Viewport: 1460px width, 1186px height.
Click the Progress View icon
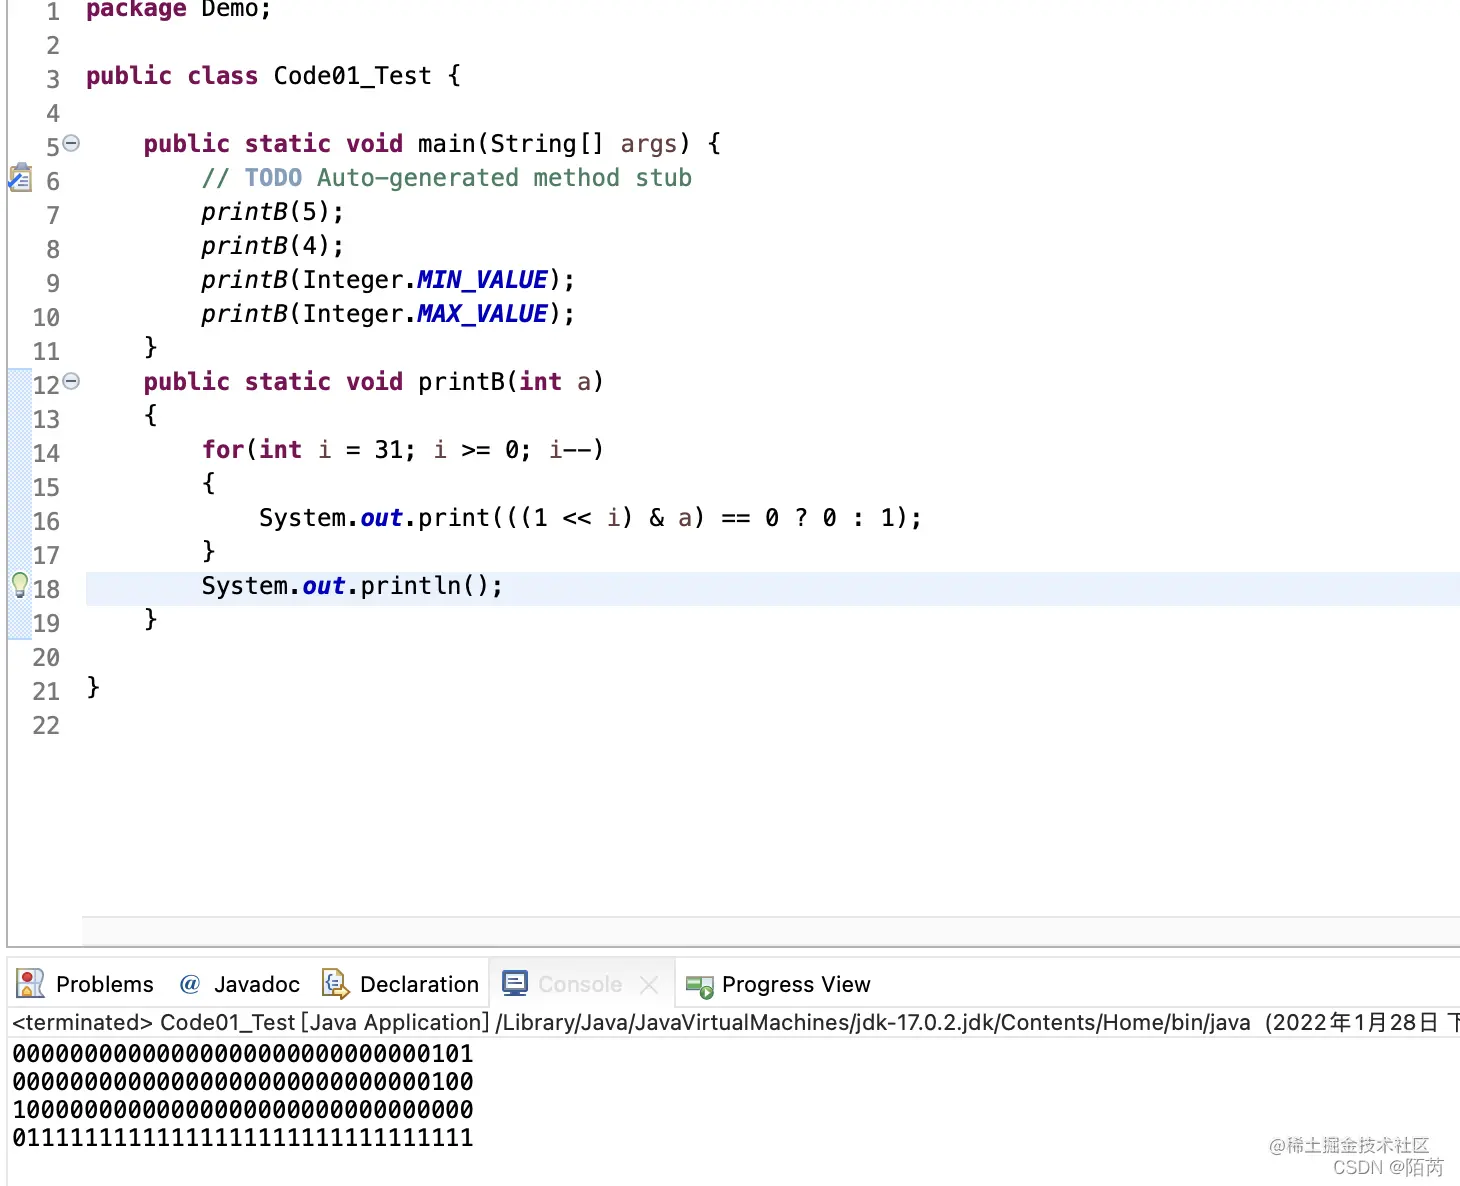699,986
